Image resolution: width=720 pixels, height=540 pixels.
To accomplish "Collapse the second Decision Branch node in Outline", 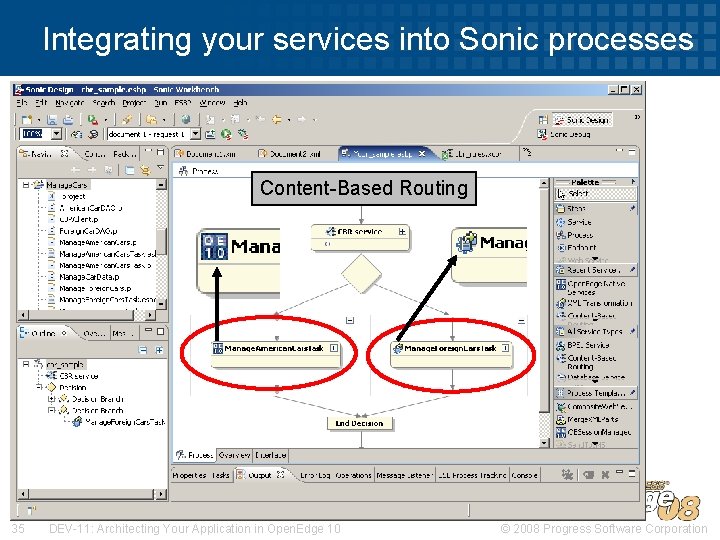I will click(x=51, y=411).
